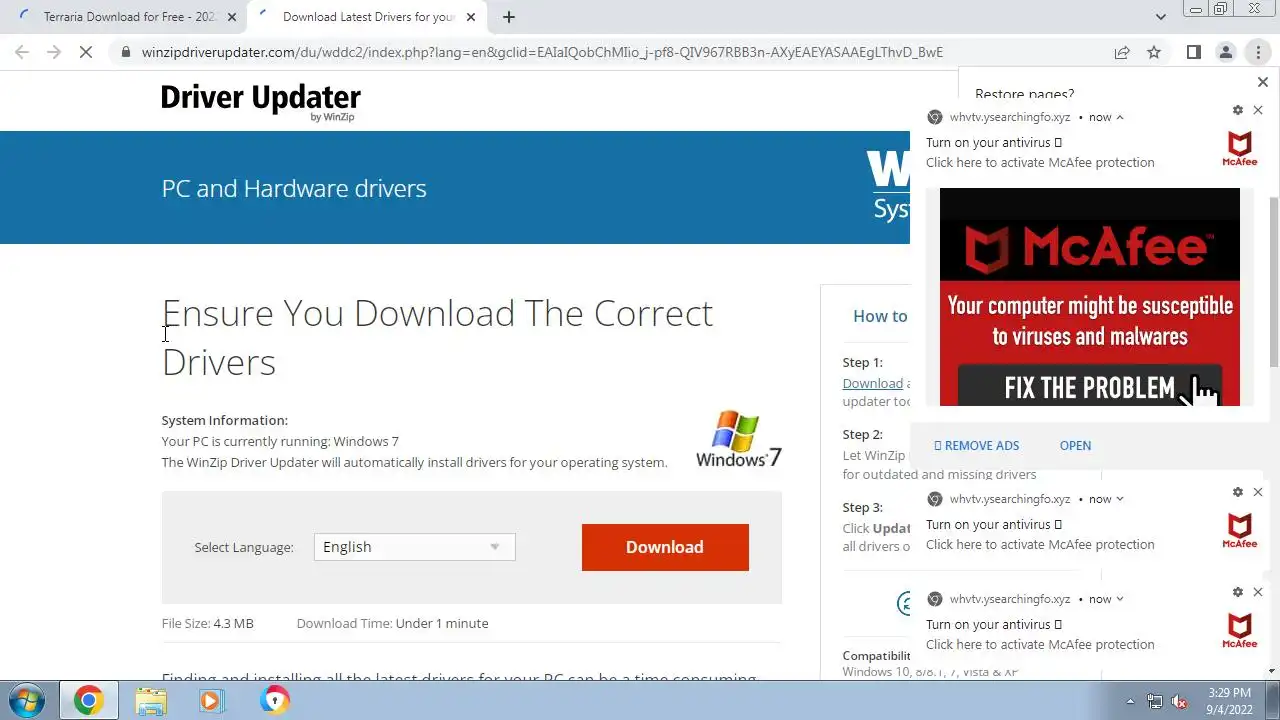This screenshot has width=1280, height=720.
Task: Click 'Download Time: Under 1 minute' text
Action: [392, 623]
